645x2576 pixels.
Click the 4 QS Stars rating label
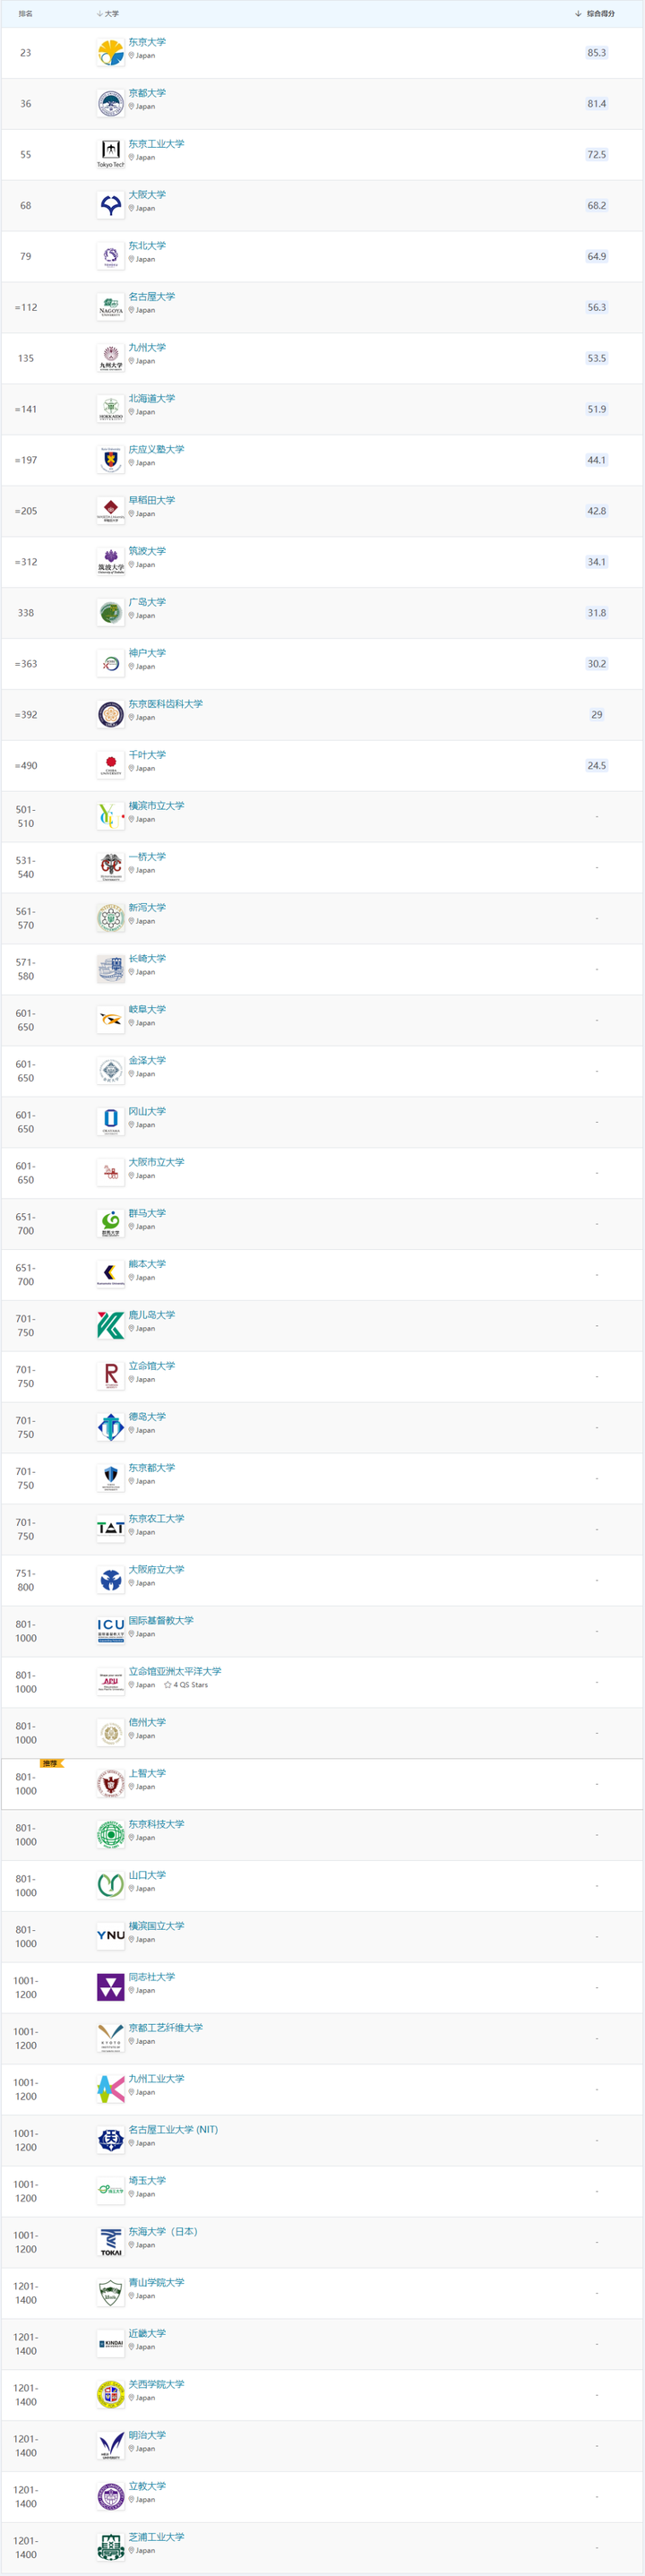point(186,1685)
